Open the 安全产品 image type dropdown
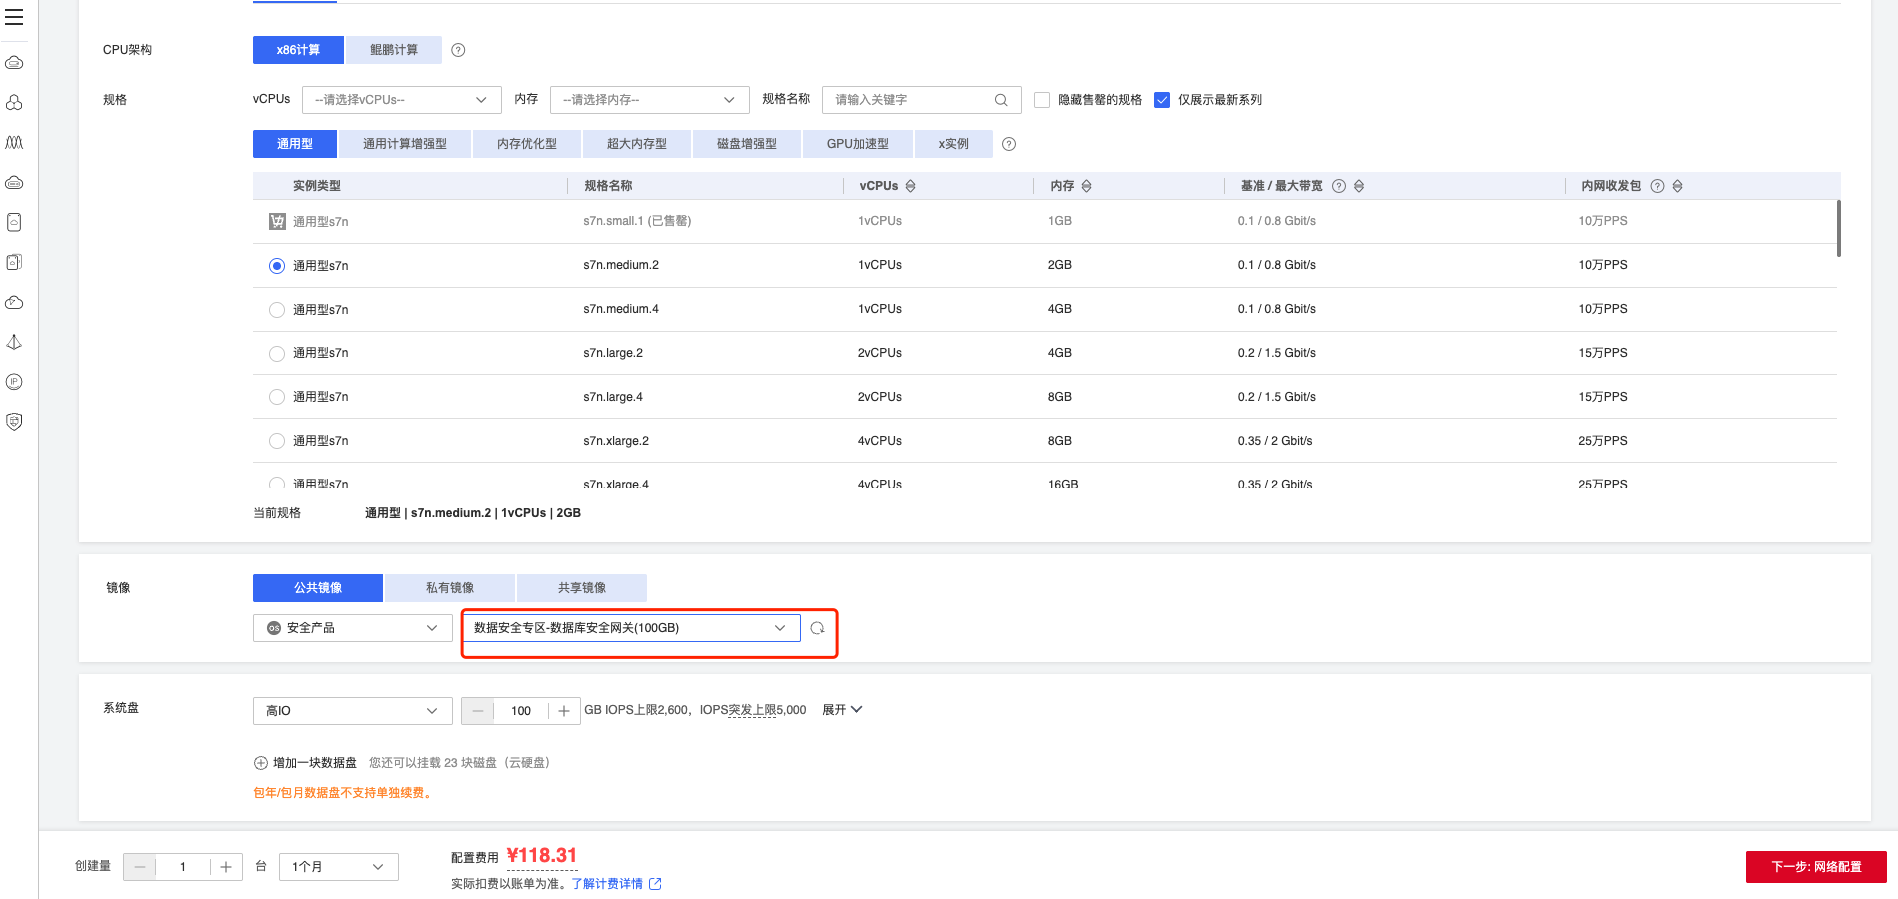Viewport: 1898px width, 899px height. [352, 628]
